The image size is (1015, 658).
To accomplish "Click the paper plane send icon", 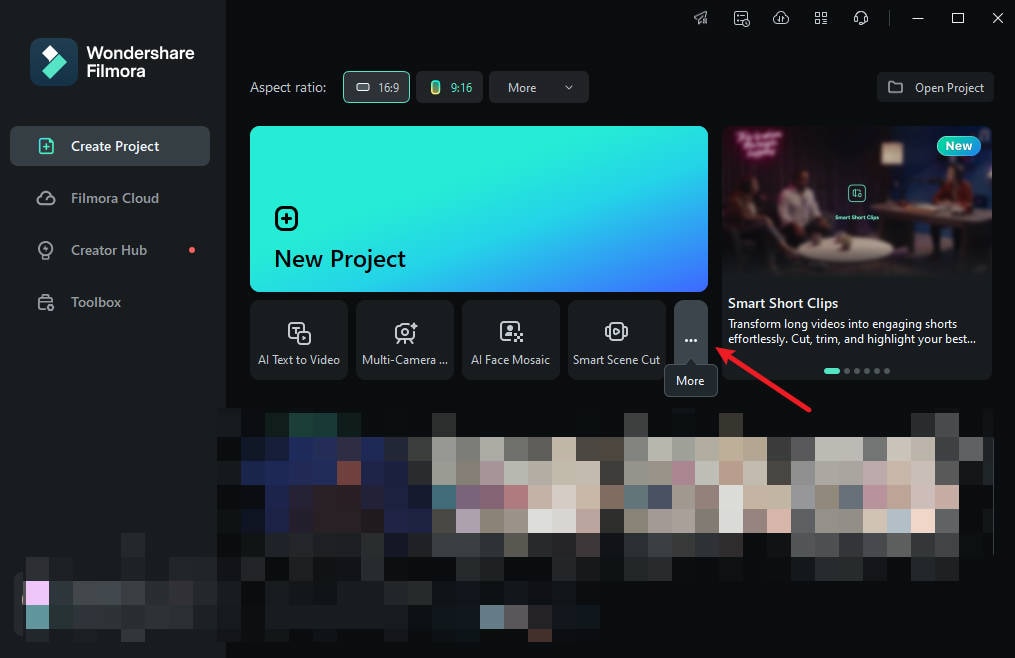I will 701,18.
